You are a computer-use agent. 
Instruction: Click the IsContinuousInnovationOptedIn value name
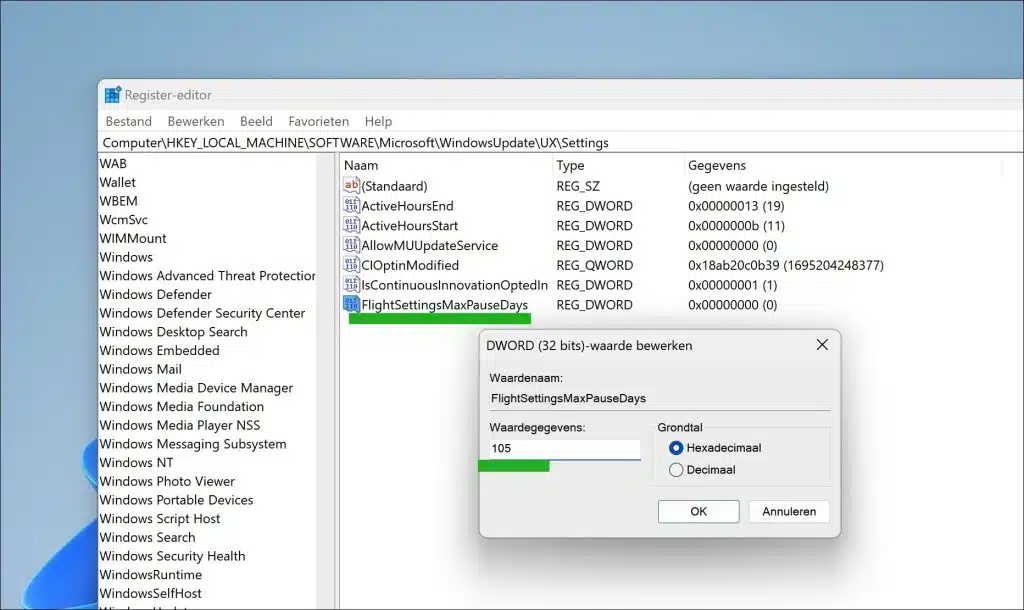(x=455, y=285)
